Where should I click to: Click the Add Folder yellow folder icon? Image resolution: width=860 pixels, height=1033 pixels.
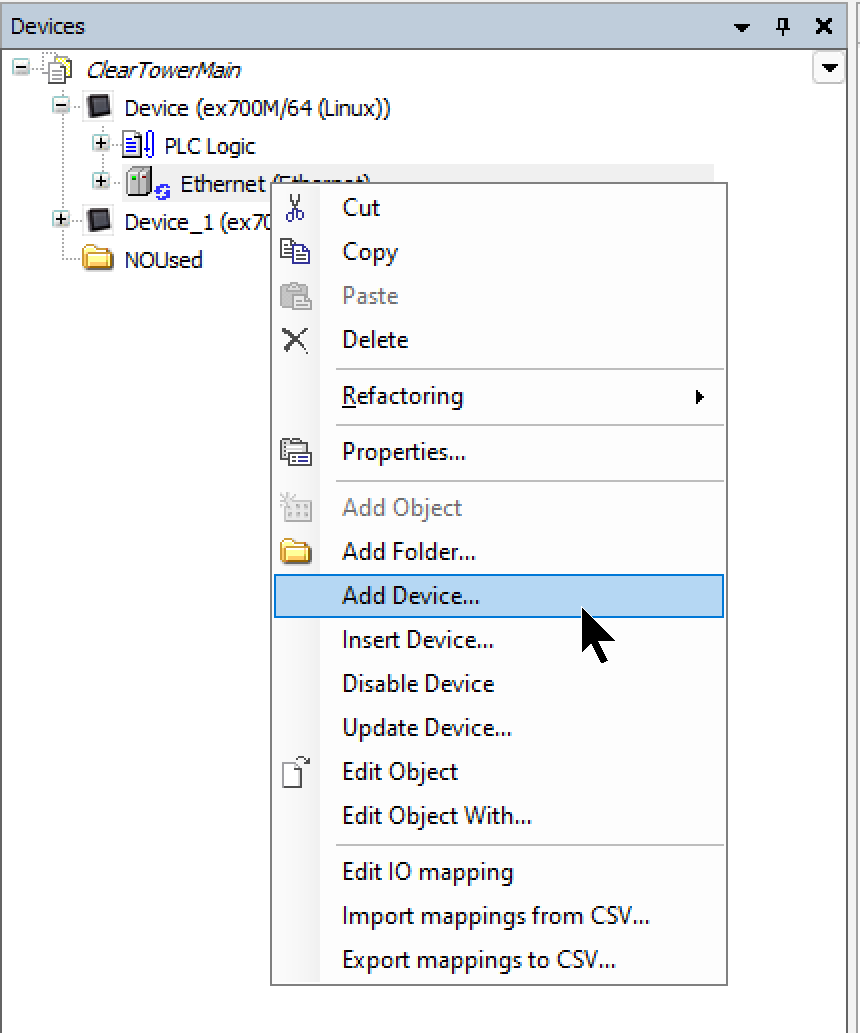295,552
